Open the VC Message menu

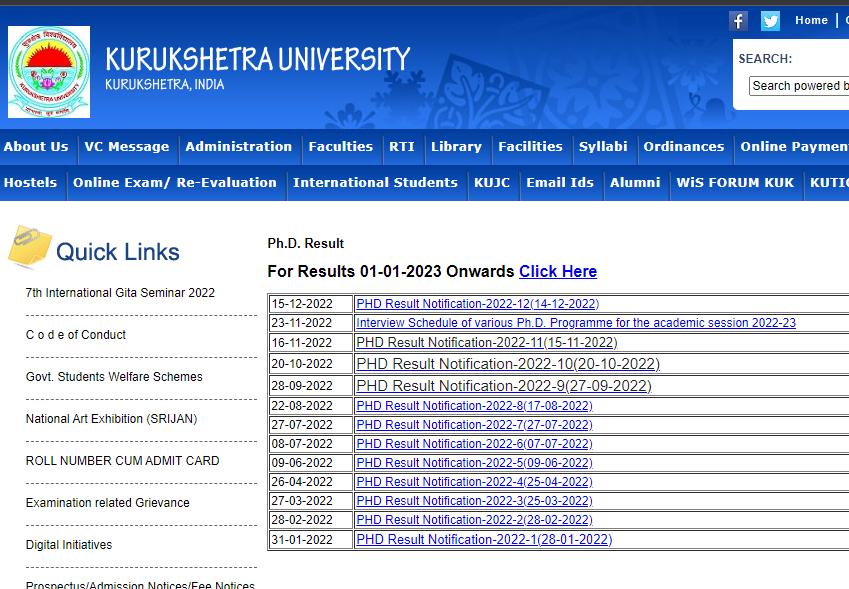(x=127, y=147)
